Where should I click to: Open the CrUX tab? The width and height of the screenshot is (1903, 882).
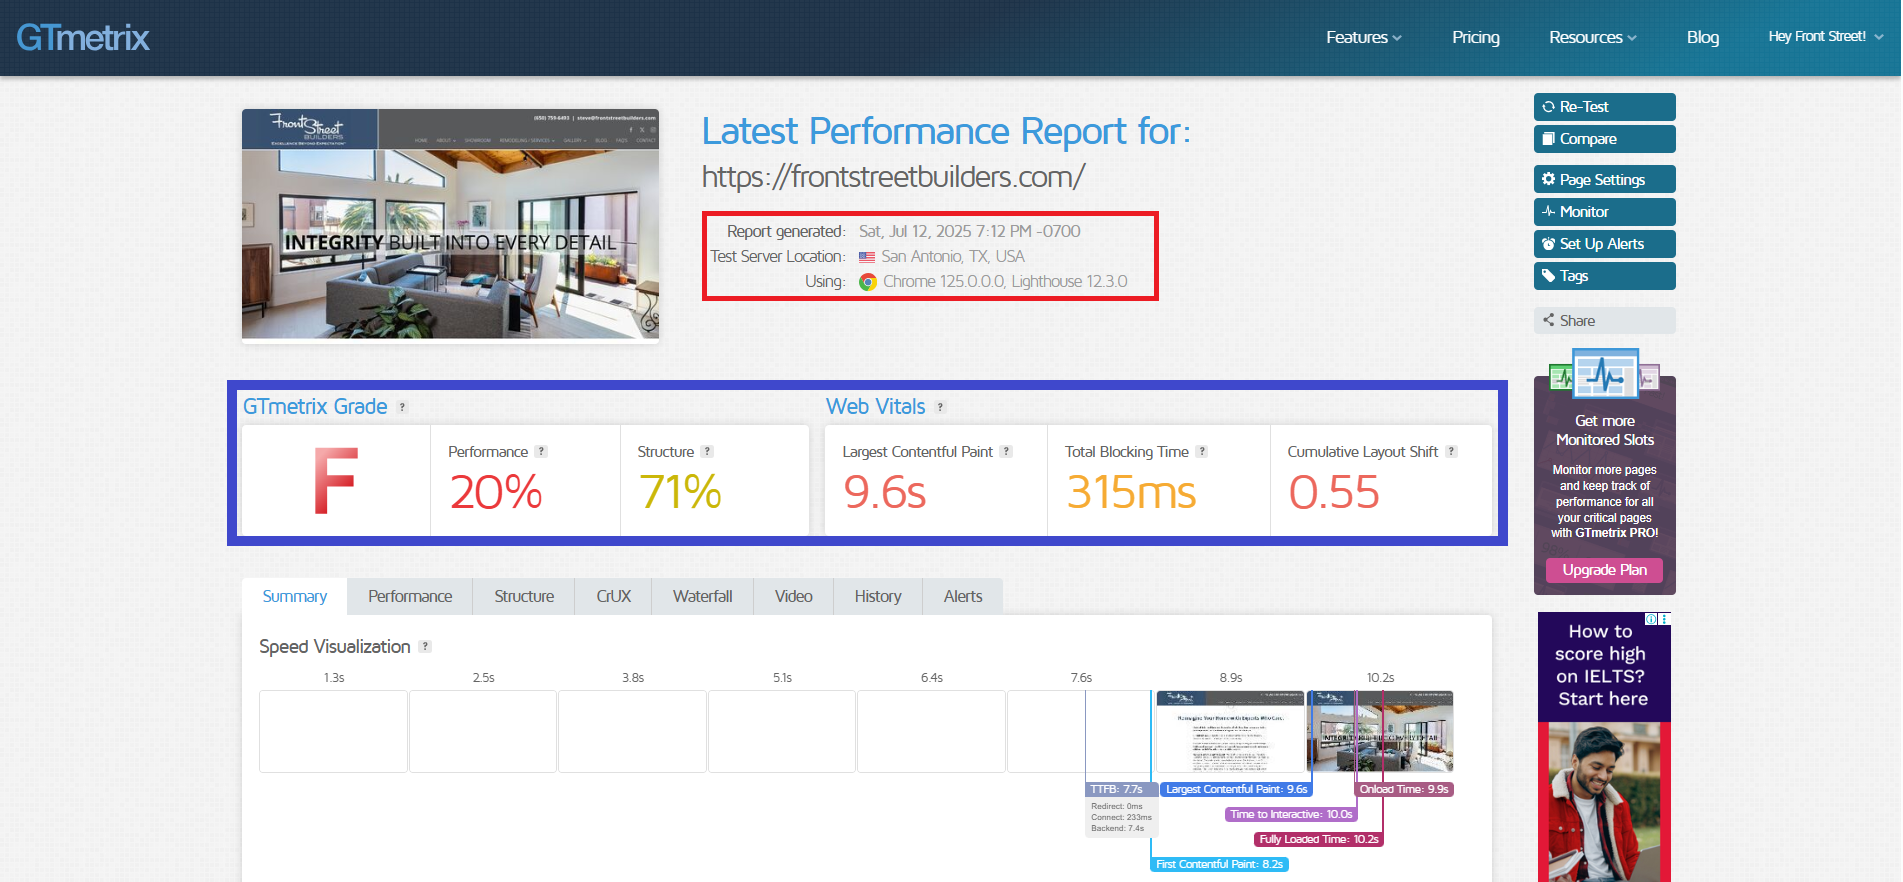click(613, 596)
